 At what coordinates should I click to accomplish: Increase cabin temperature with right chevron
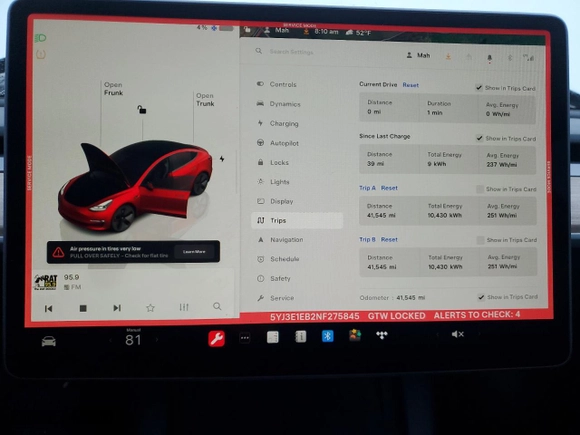tap(156, 340)
